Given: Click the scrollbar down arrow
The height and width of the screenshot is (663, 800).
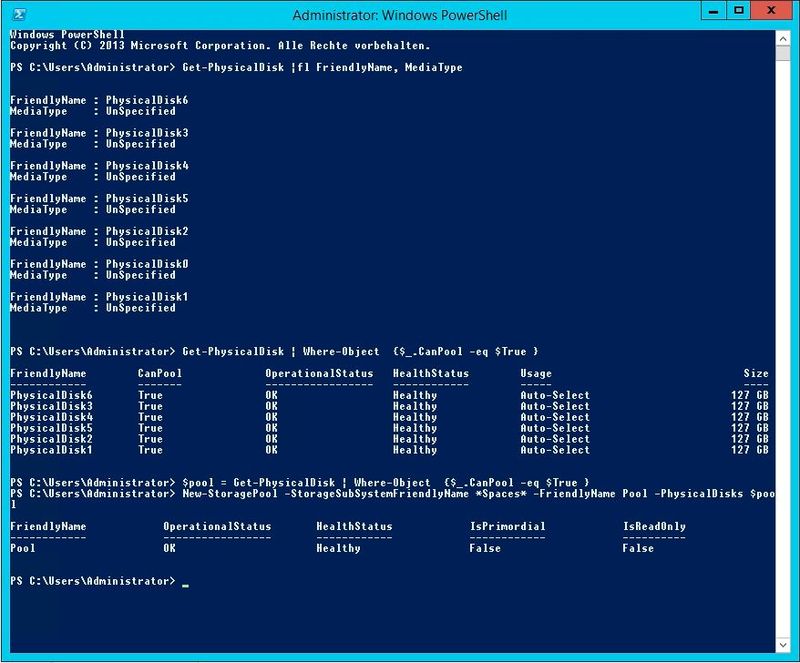Looking at the screenshot, I should 783,645.
